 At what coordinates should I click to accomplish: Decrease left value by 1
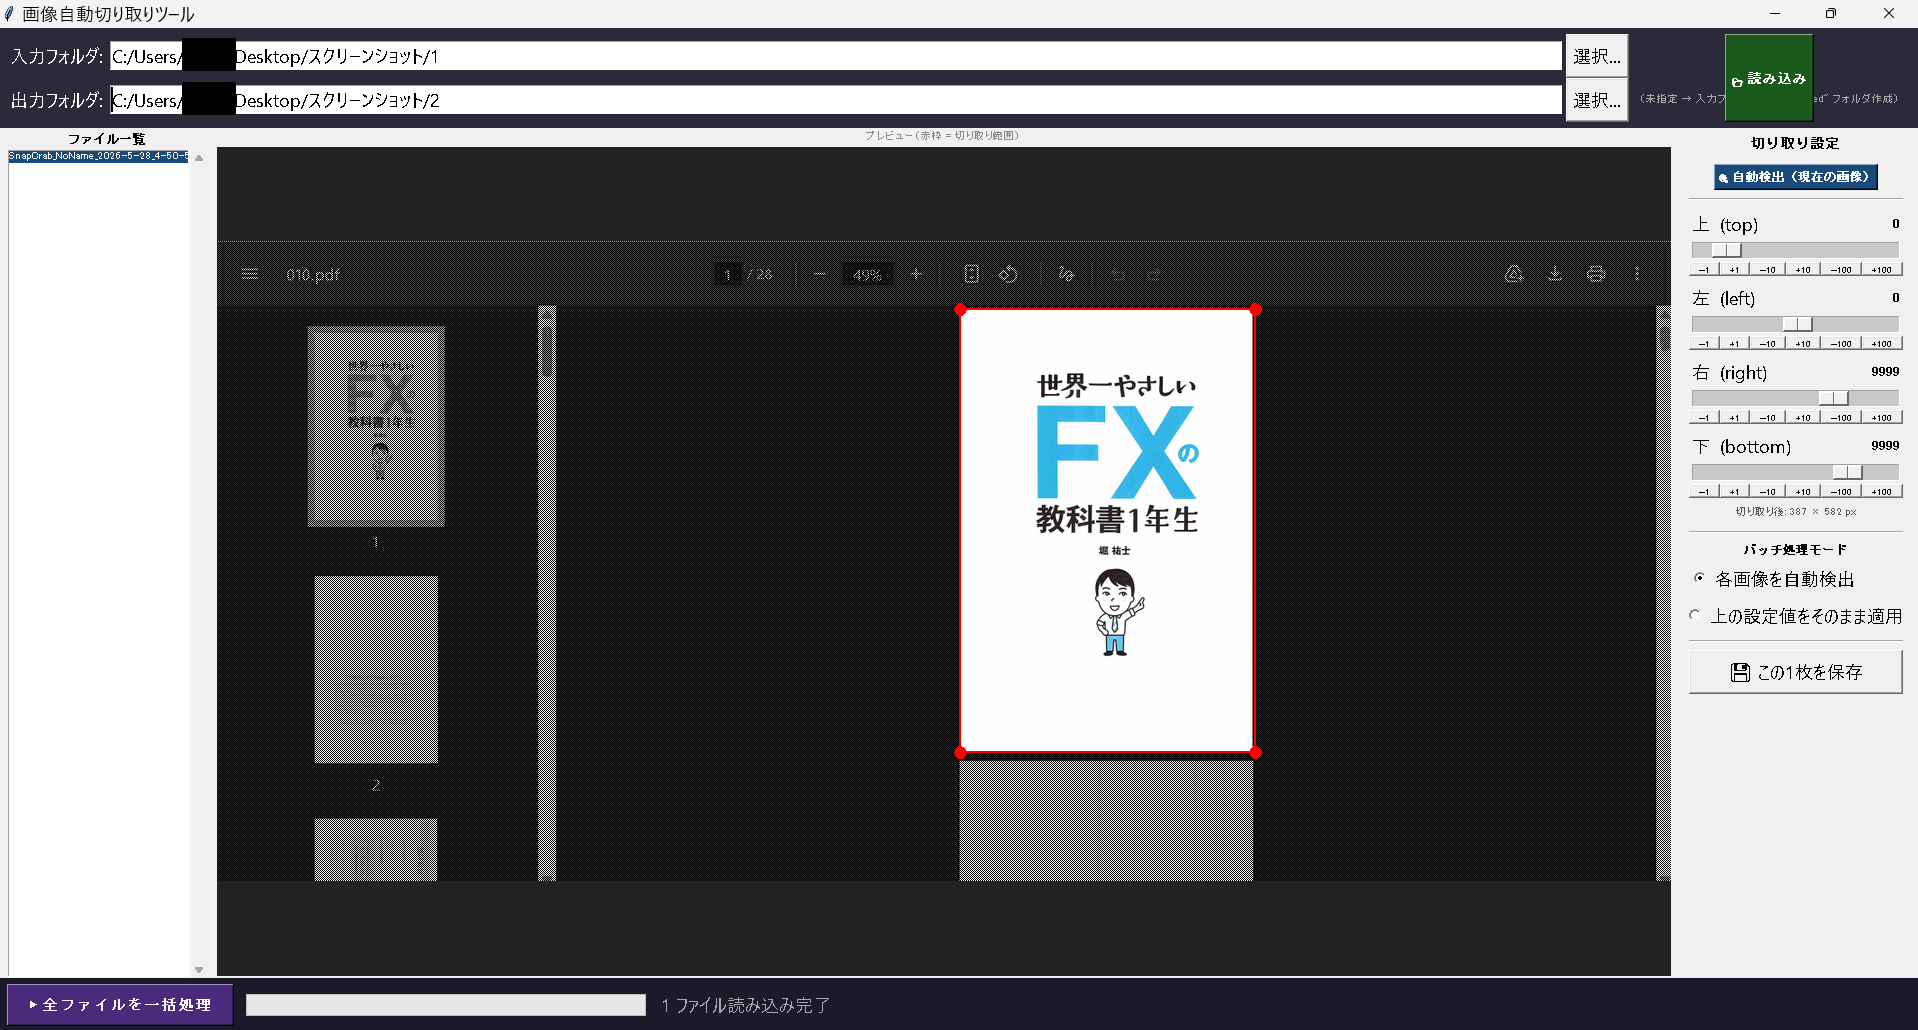click(1703, 343)
